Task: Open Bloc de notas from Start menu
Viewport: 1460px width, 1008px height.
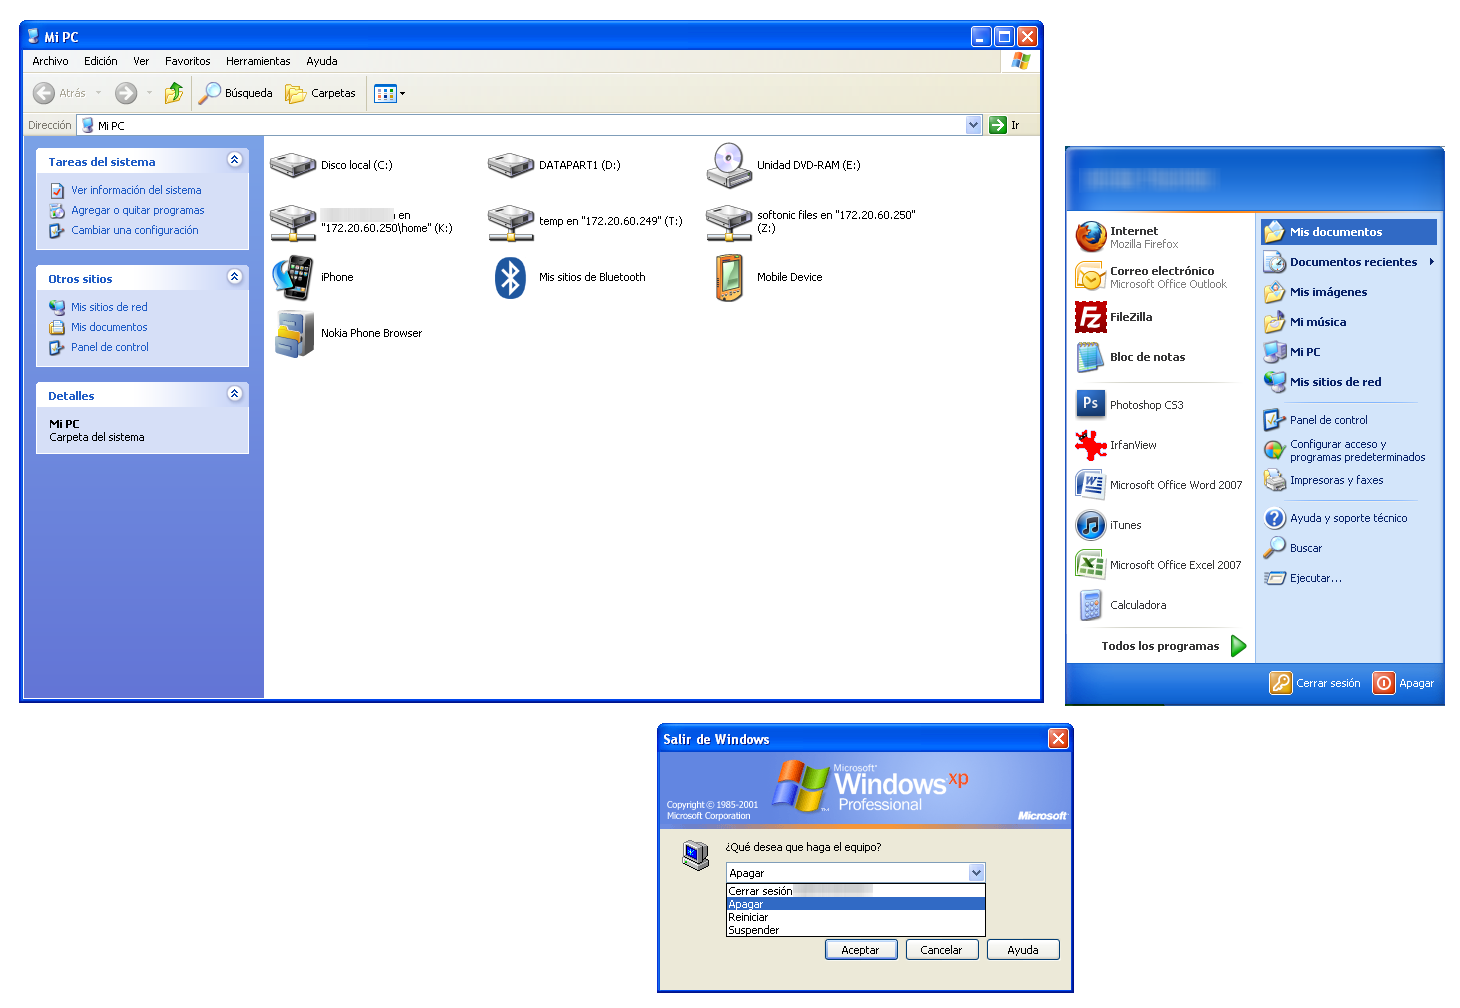Action: [x=1160, y=357]
